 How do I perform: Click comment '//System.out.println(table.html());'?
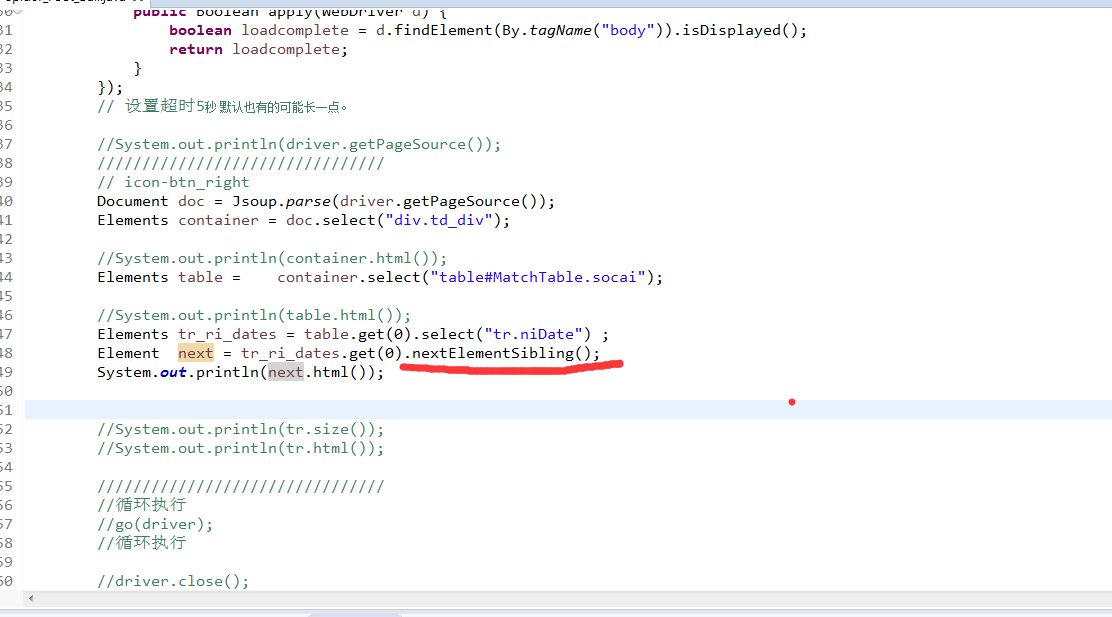254,315
